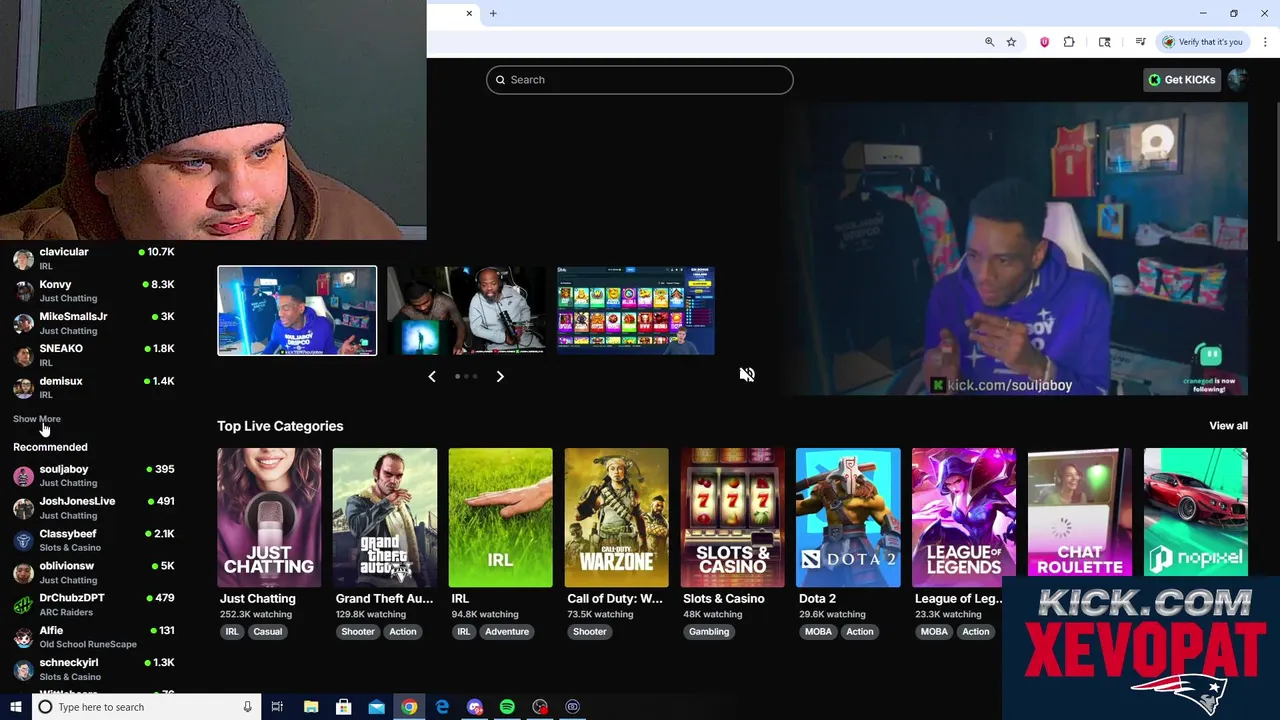
Task: Open Task View on the taskbar
Action: coord(277,707)
